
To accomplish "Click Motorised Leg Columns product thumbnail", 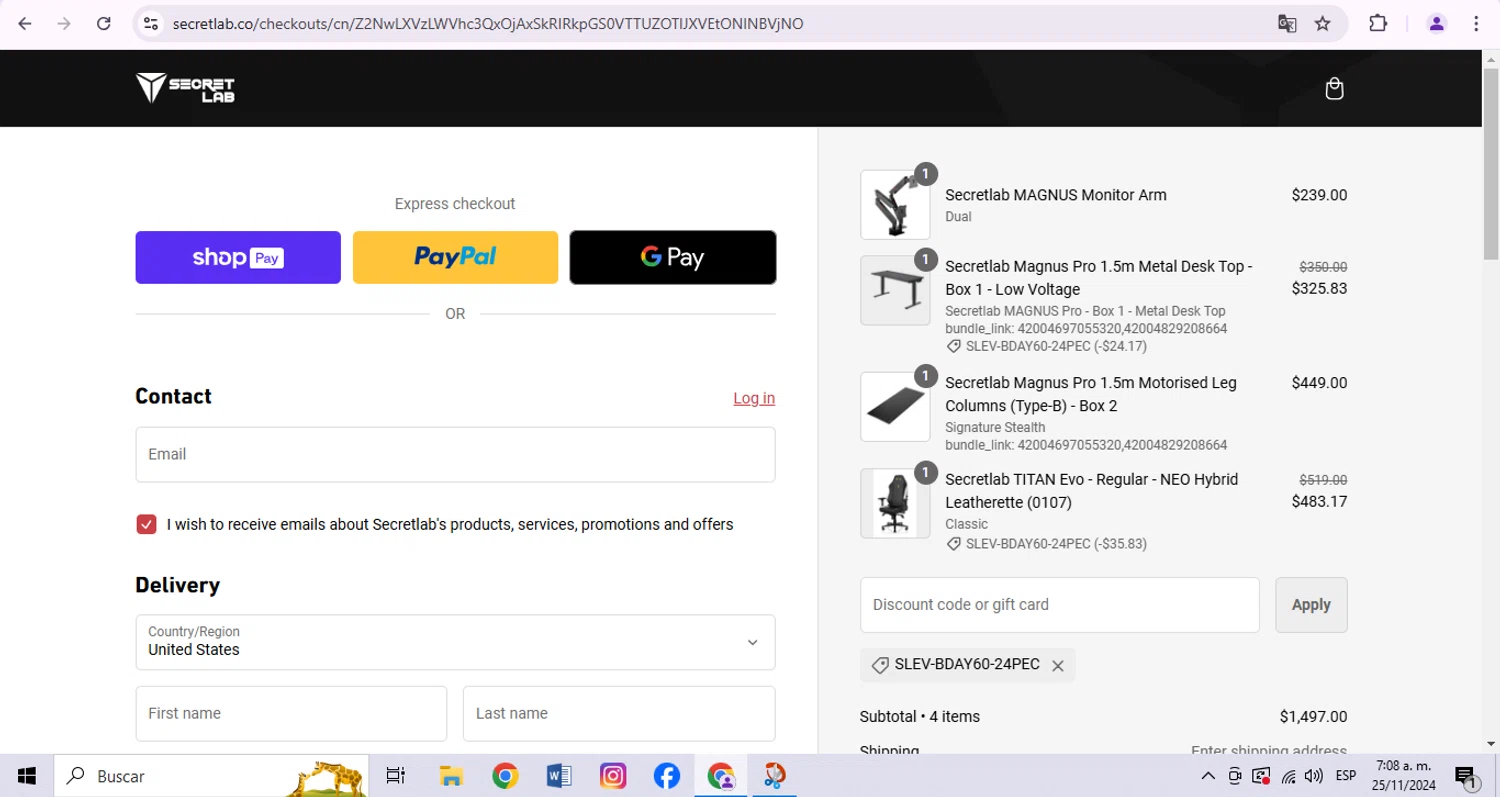I will point(895,407).
